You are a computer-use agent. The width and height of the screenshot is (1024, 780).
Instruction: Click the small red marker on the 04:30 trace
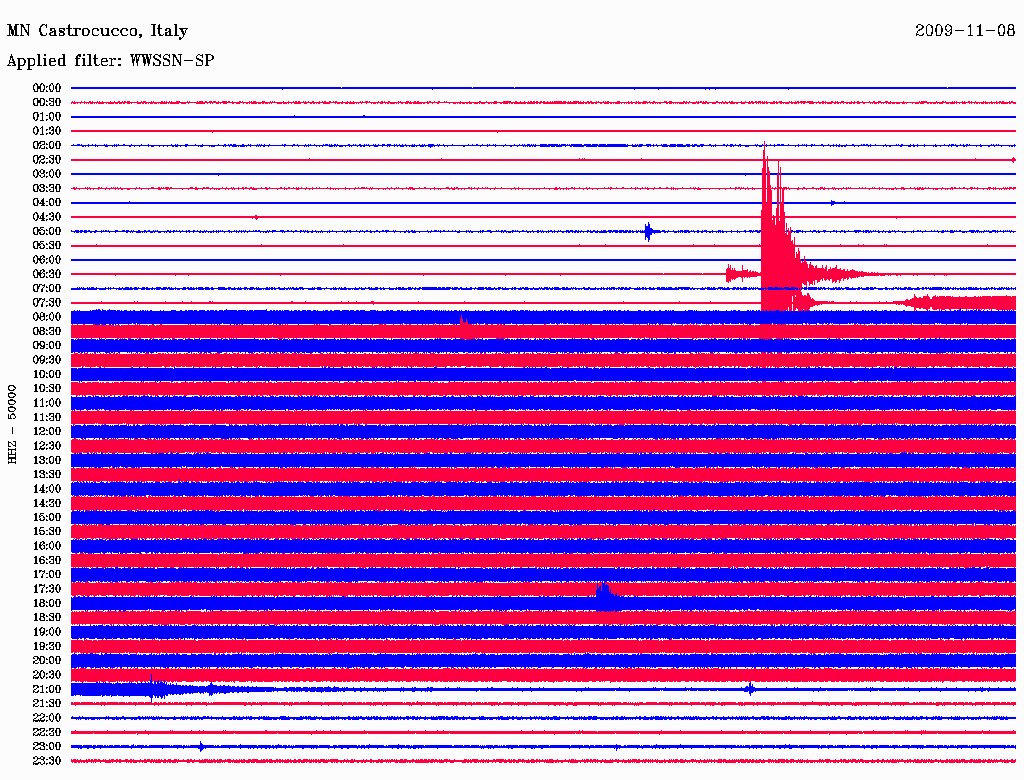[256, 217]
